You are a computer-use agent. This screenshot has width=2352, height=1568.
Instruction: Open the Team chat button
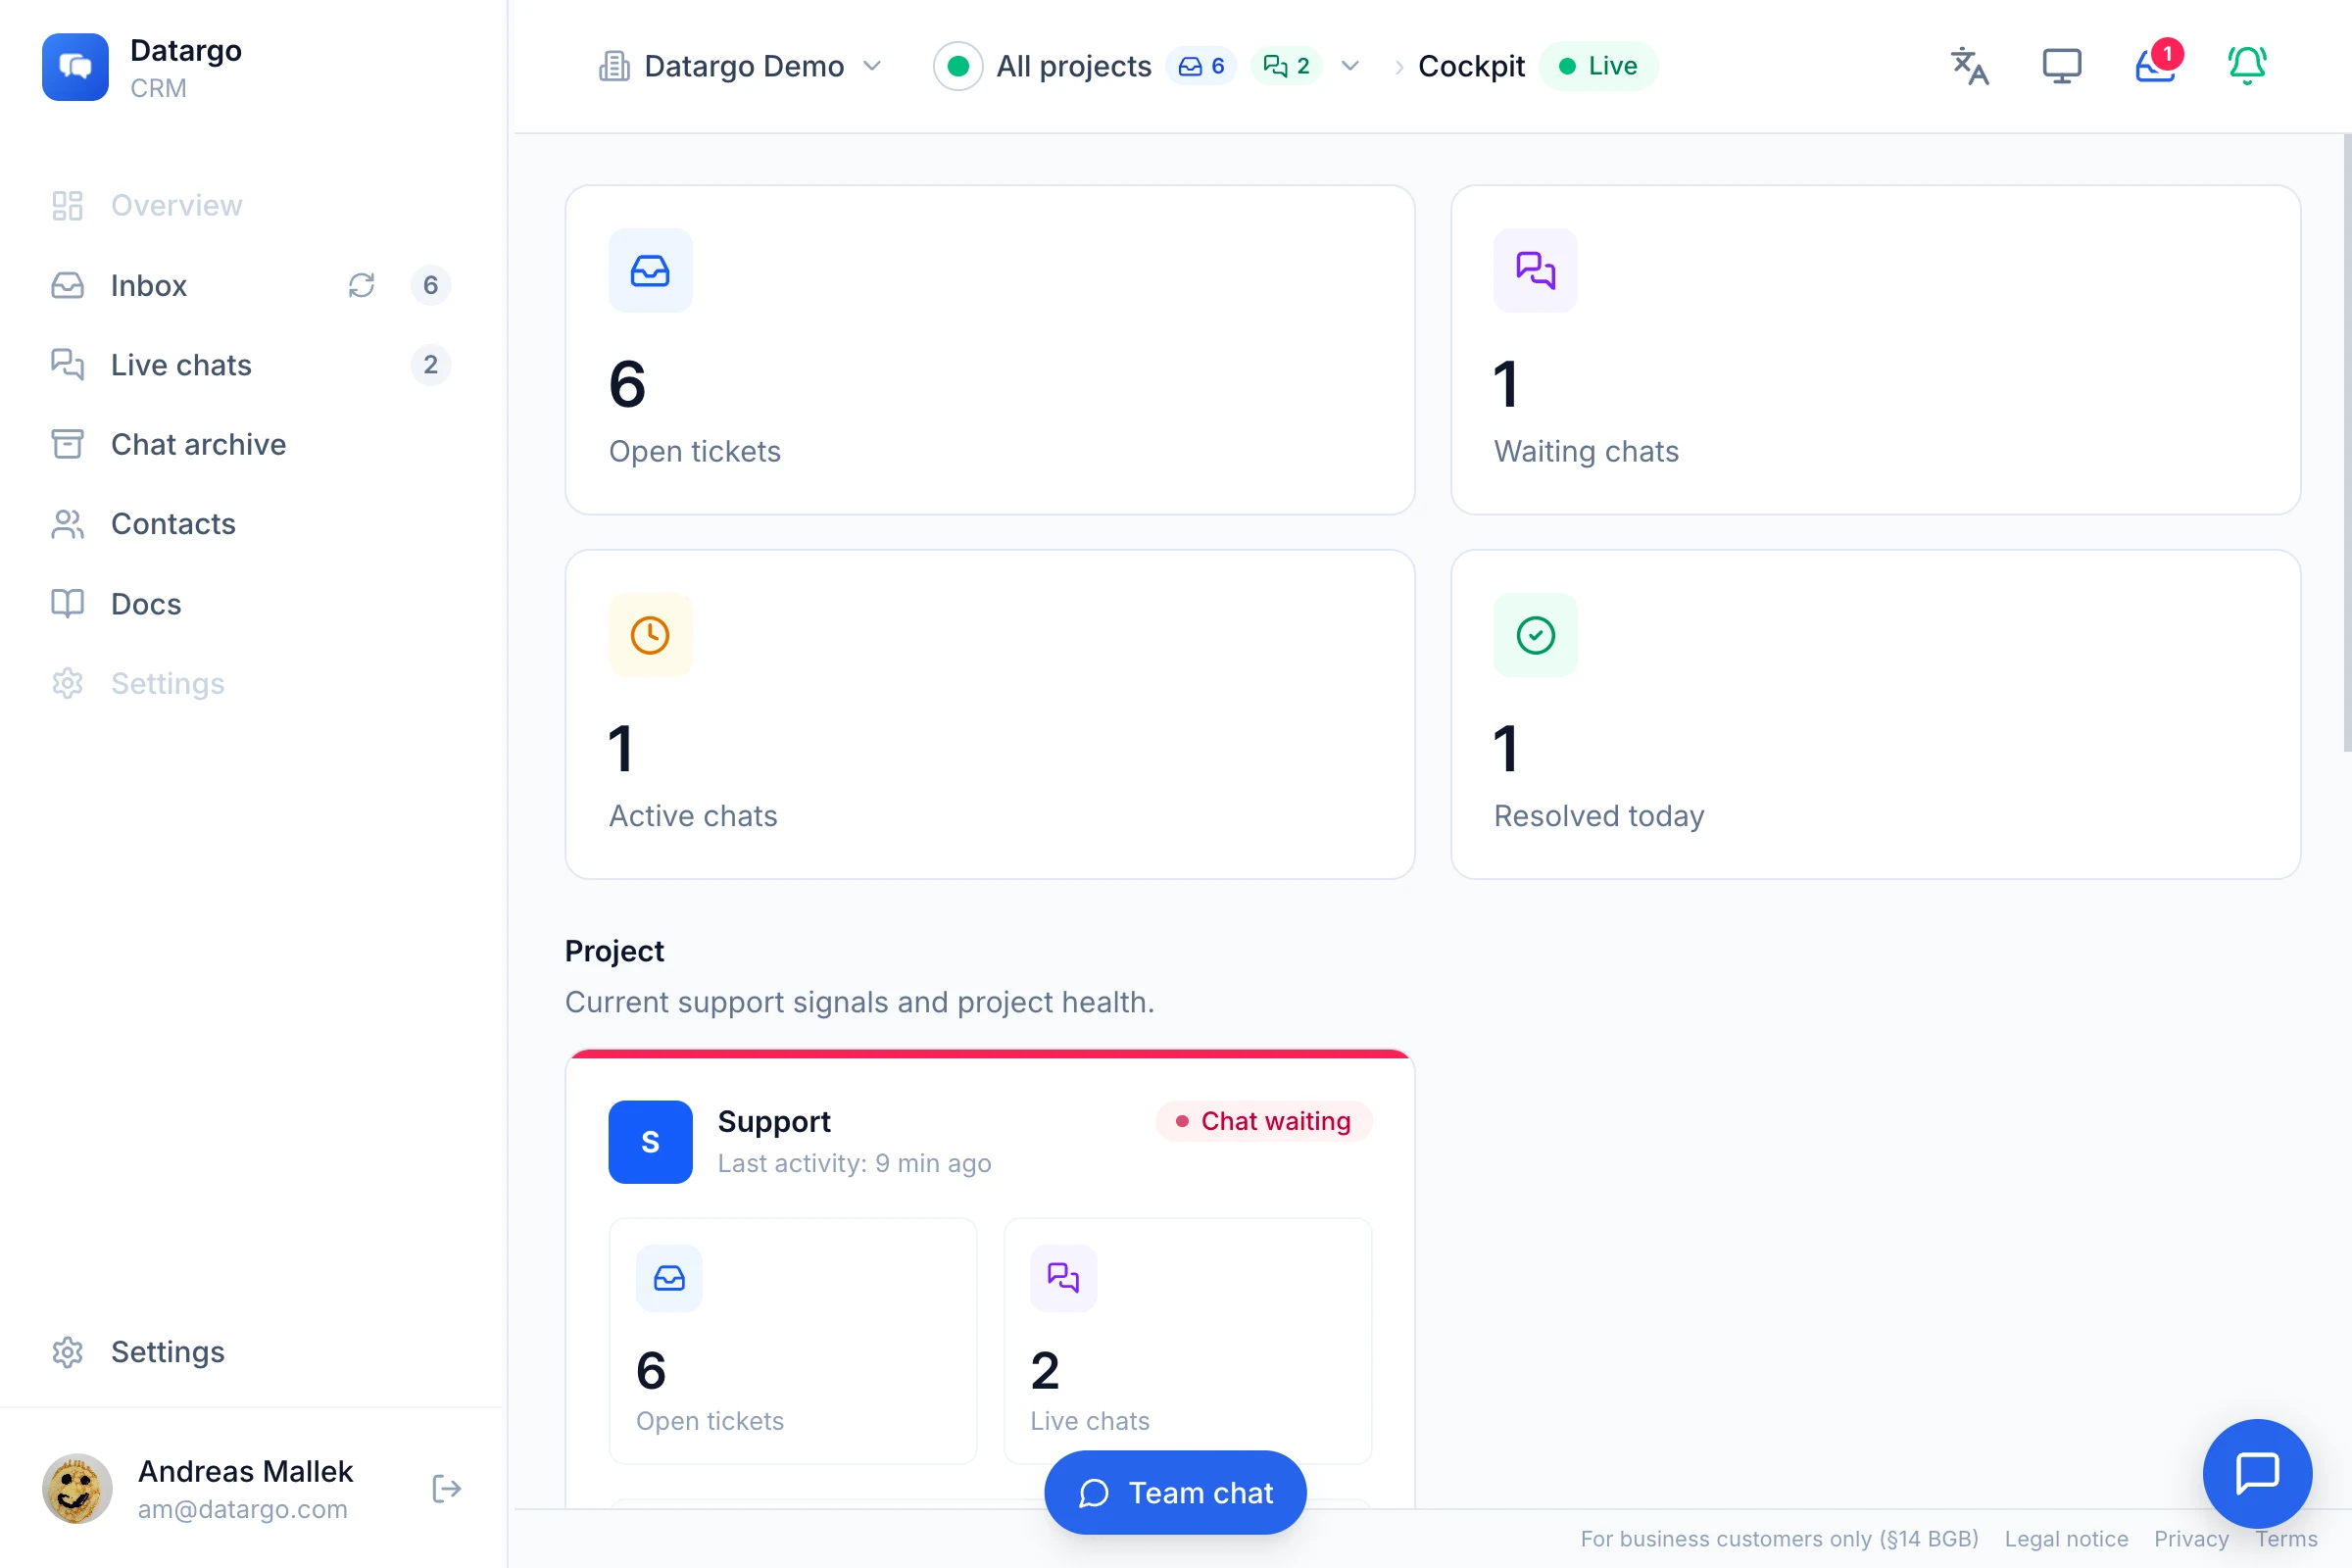point(1175,1492)
